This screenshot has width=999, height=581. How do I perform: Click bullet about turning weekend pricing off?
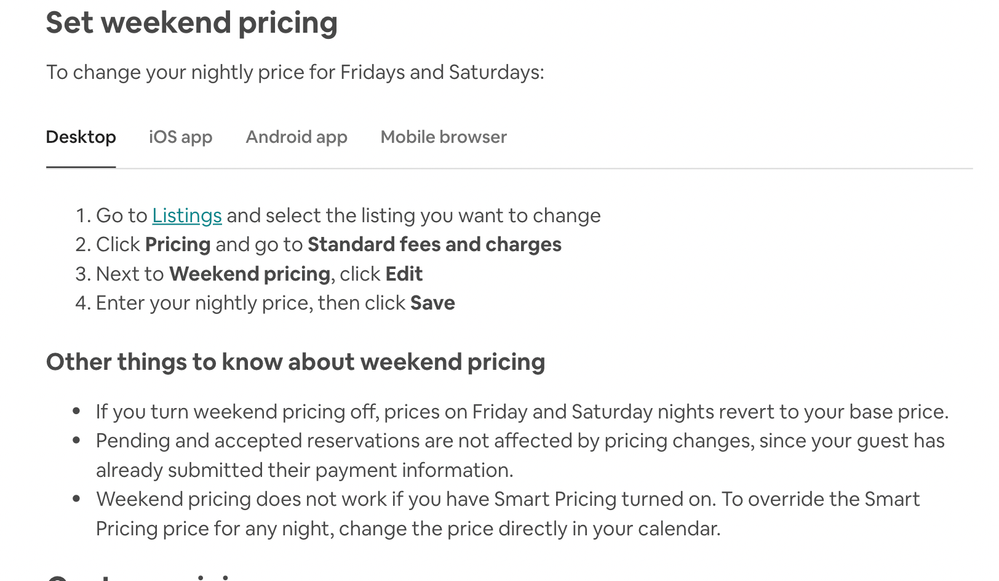(521, 412)
